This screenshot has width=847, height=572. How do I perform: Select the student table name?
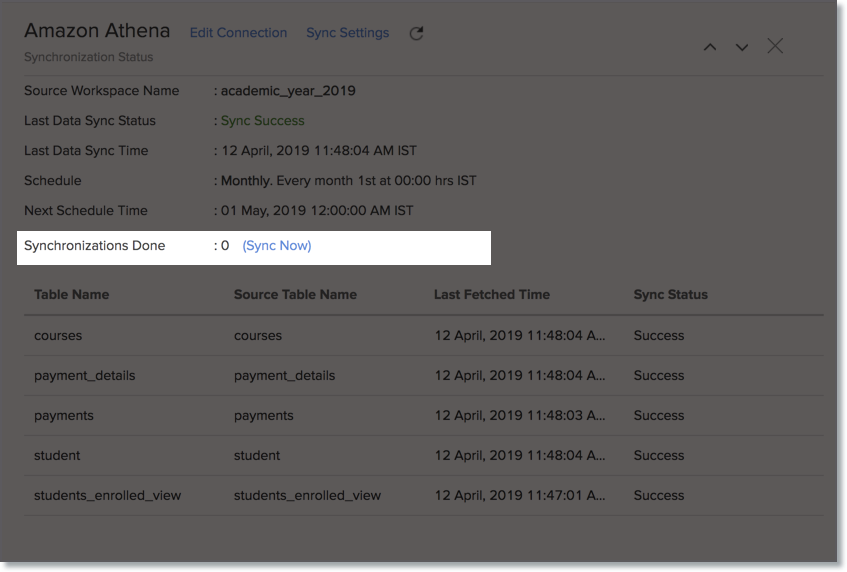tap(57, 455)
